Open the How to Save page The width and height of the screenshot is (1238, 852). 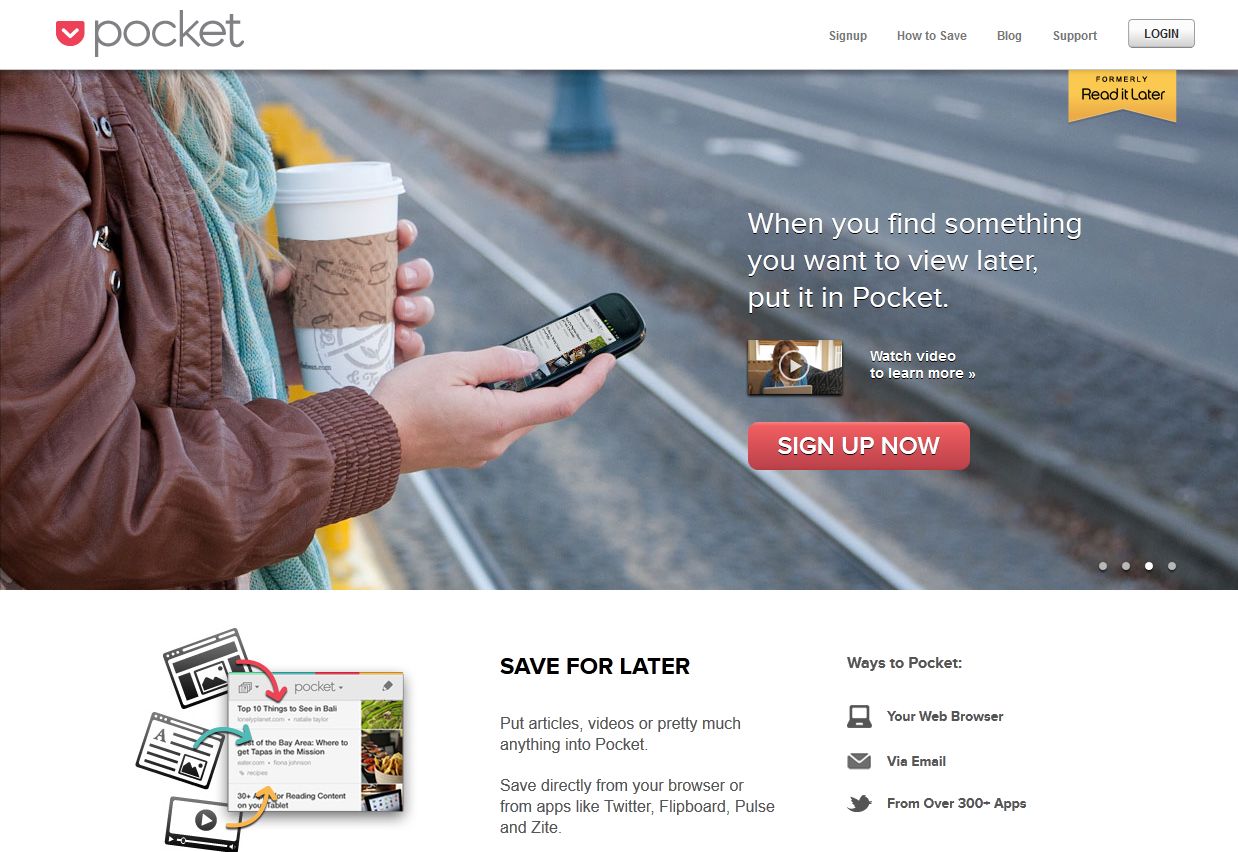click(932, 35)
